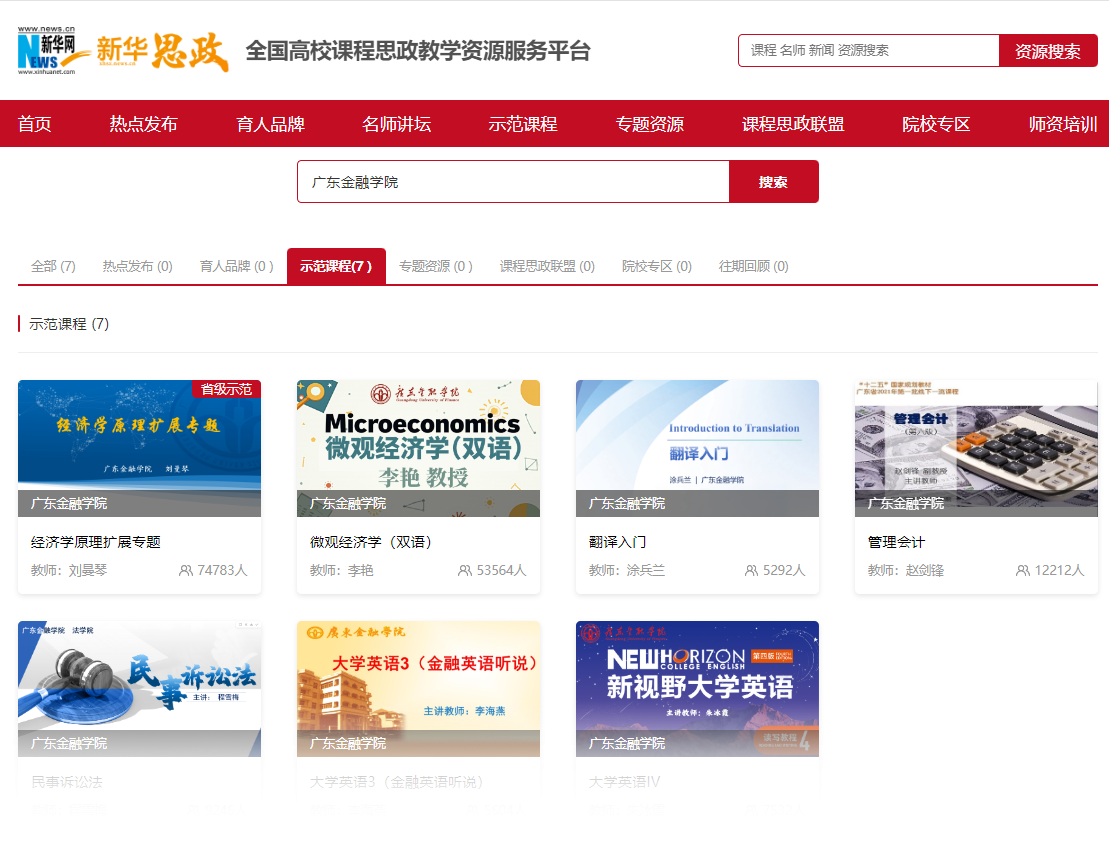Image resolution: width=1110 pixels, height=857 pixels.
Task: Click the viewer count icon for 微观经济学（双语）
Action: 464,570
